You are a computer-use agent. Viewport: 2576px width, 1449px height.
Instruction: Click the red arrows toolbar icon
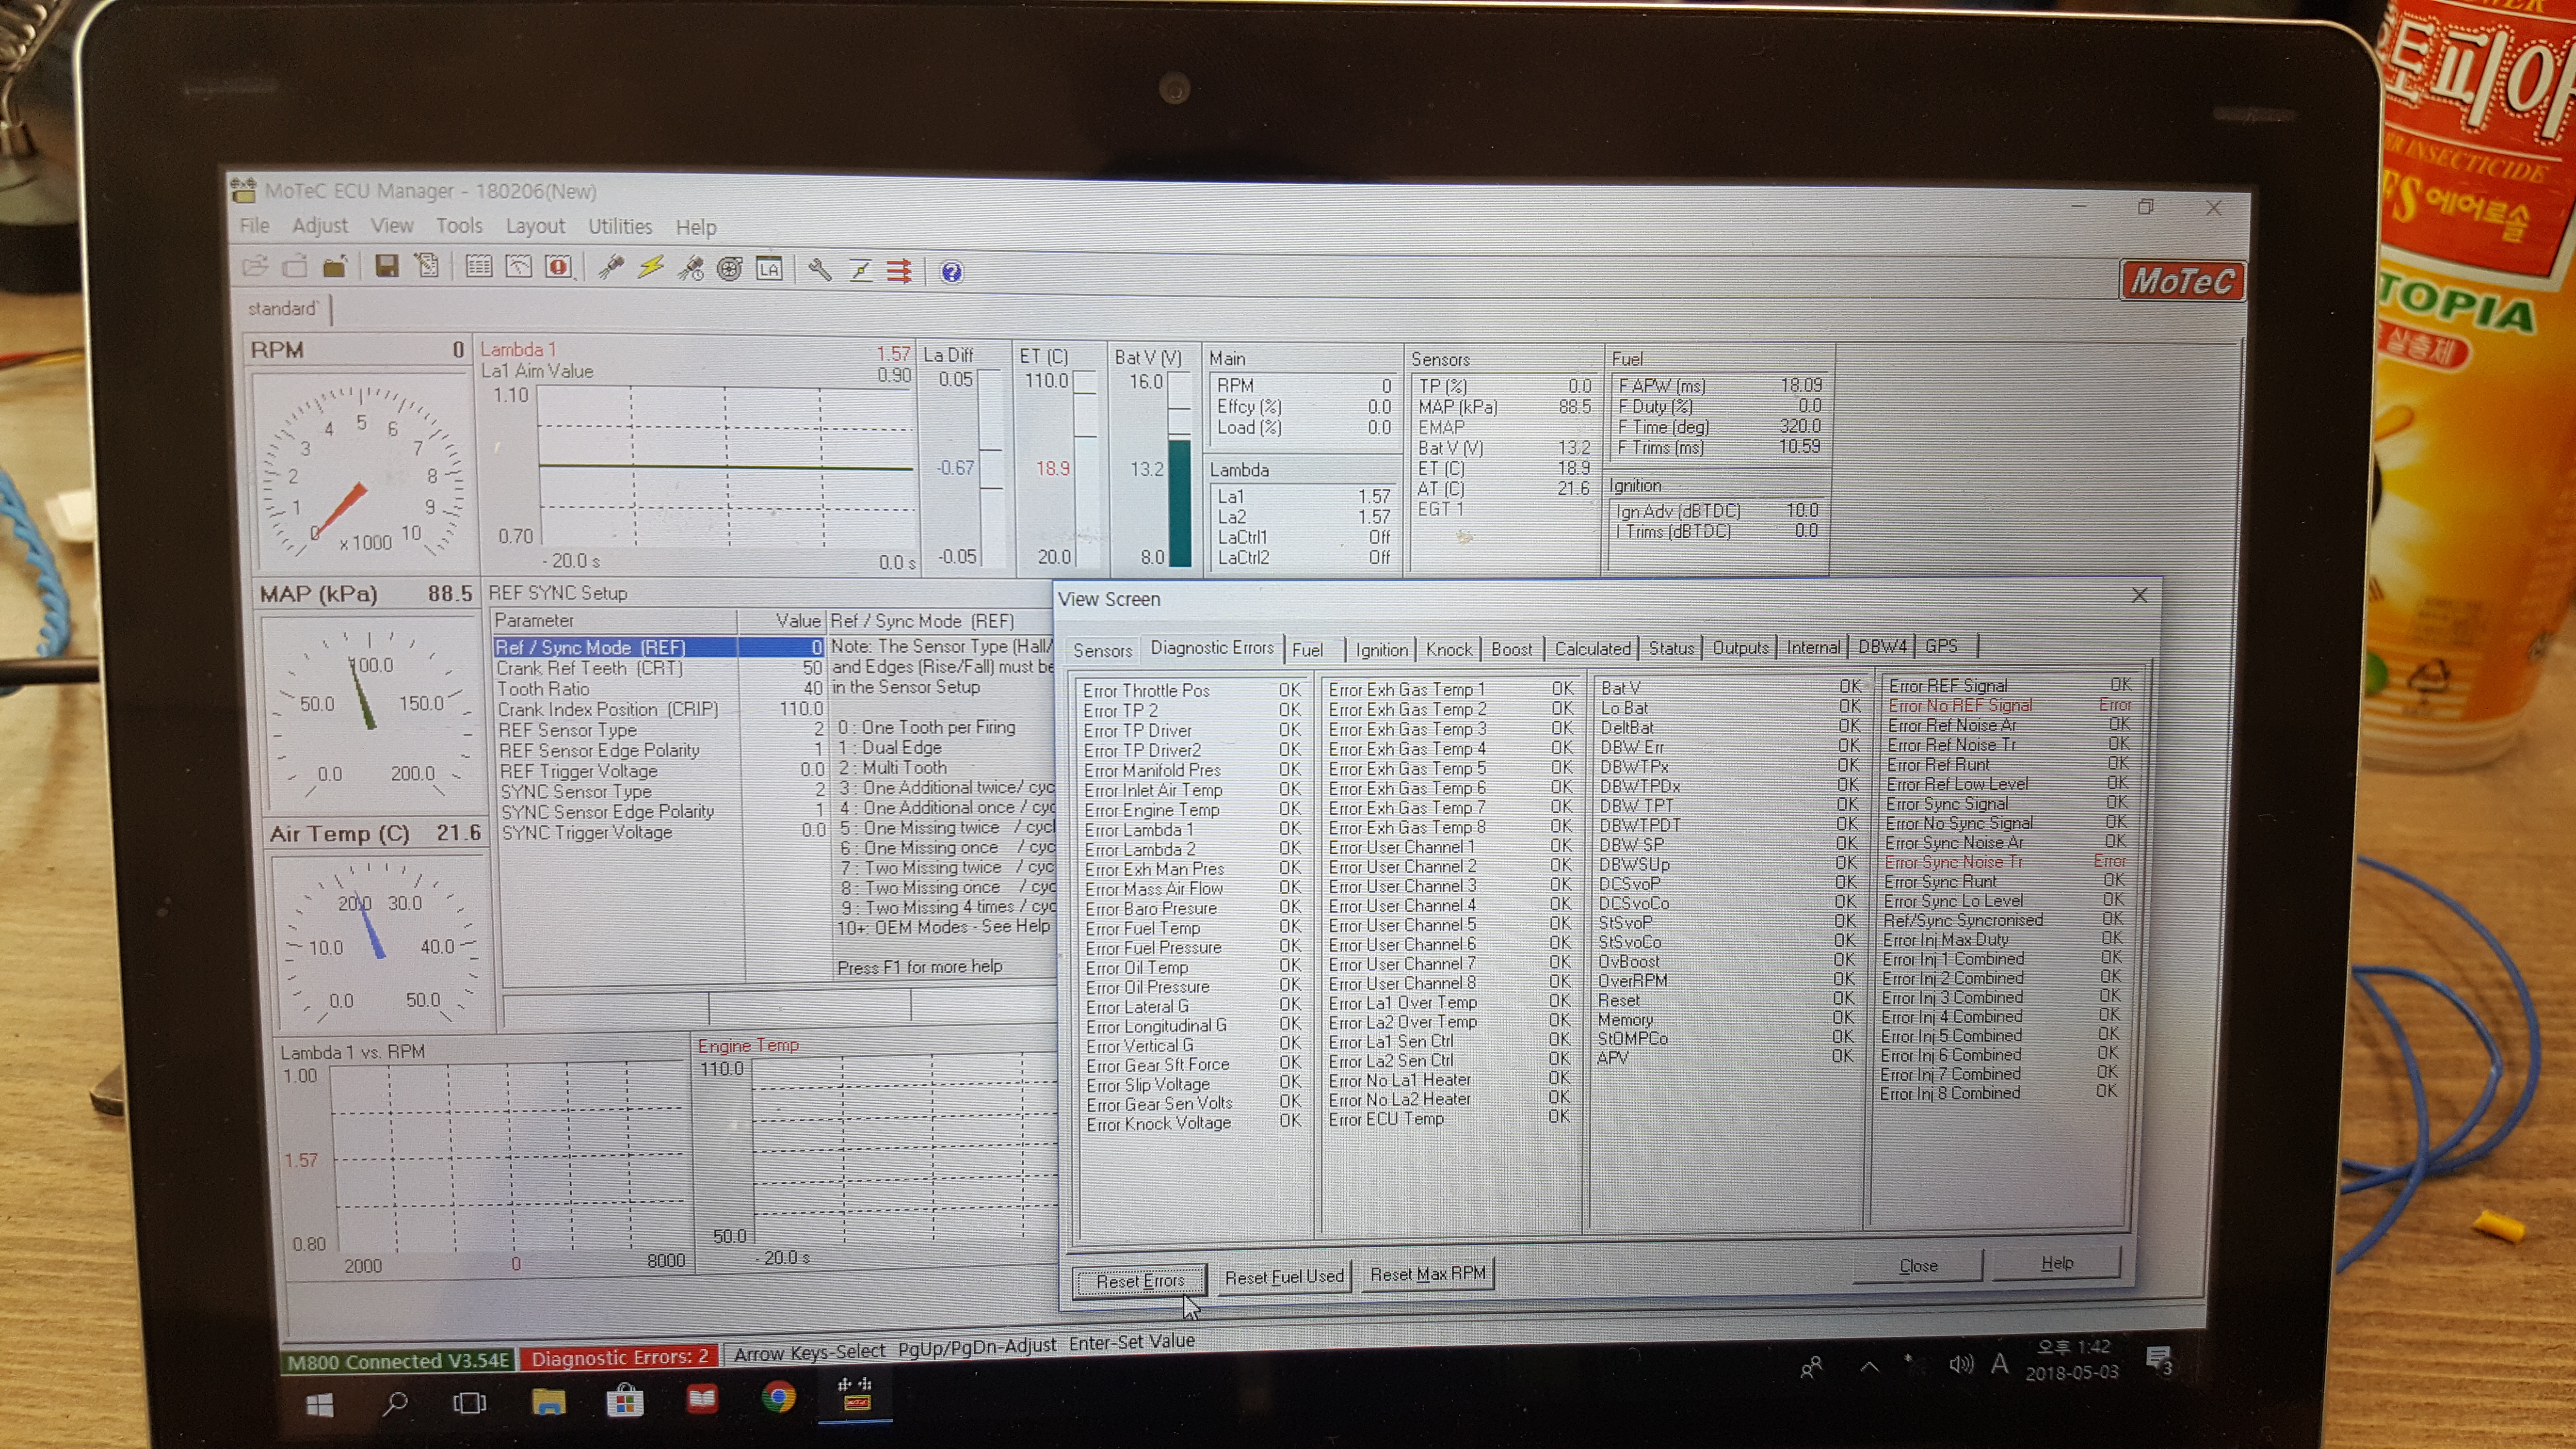(x=899, y=271)
